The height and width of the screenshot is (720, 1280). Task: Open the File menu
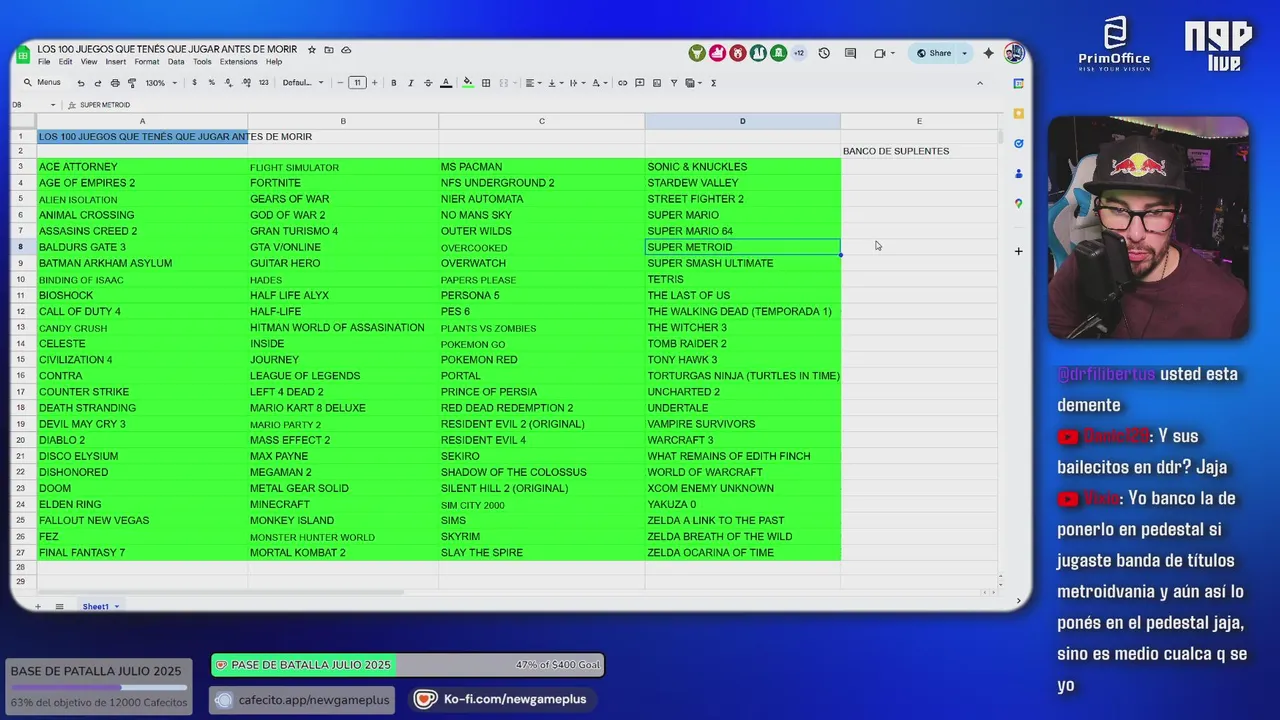[44, 62]
